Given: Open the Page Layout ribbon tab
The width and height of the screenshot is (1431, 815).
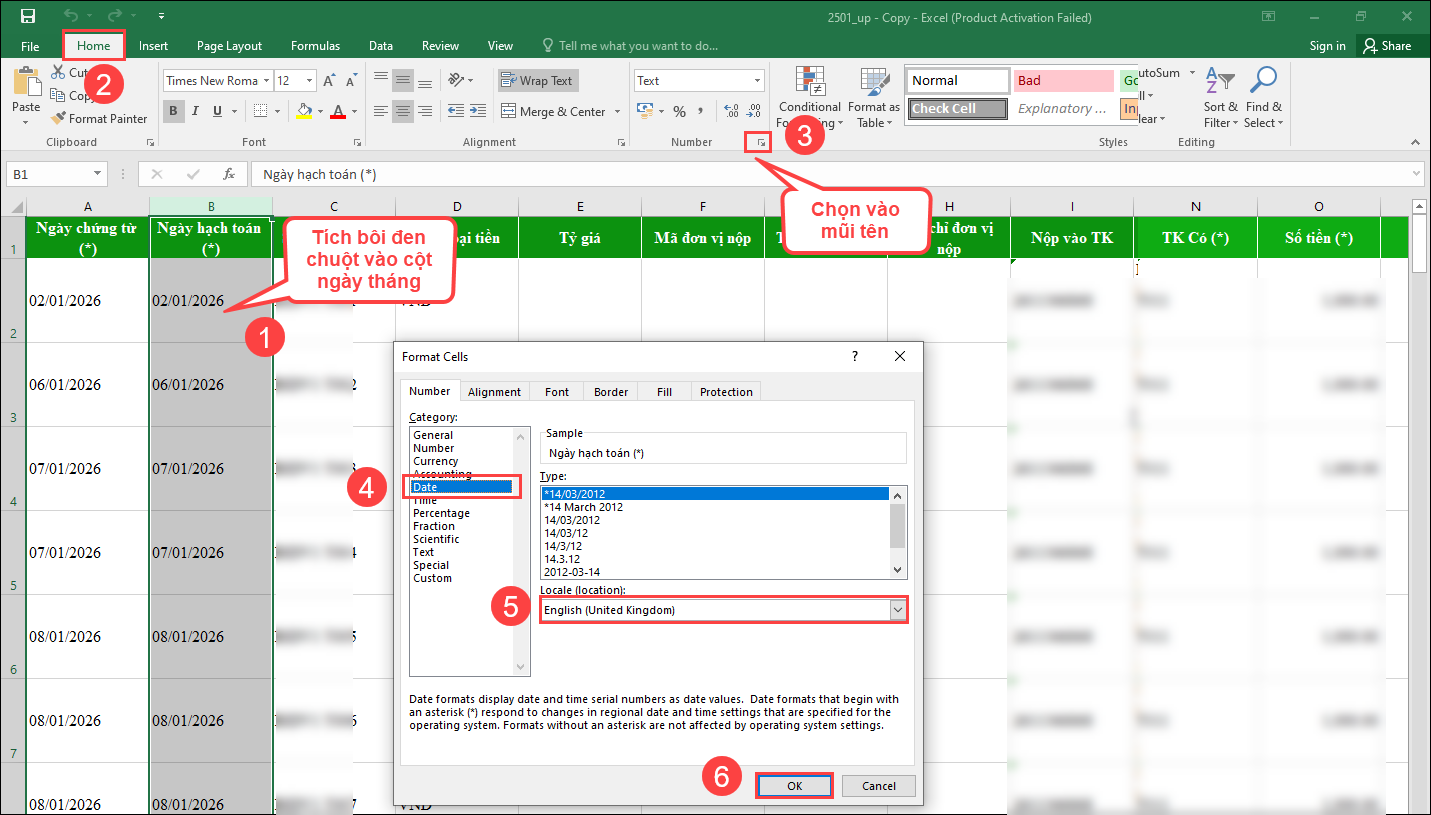Looking at the screenshot, I should [x=229, y=46].
